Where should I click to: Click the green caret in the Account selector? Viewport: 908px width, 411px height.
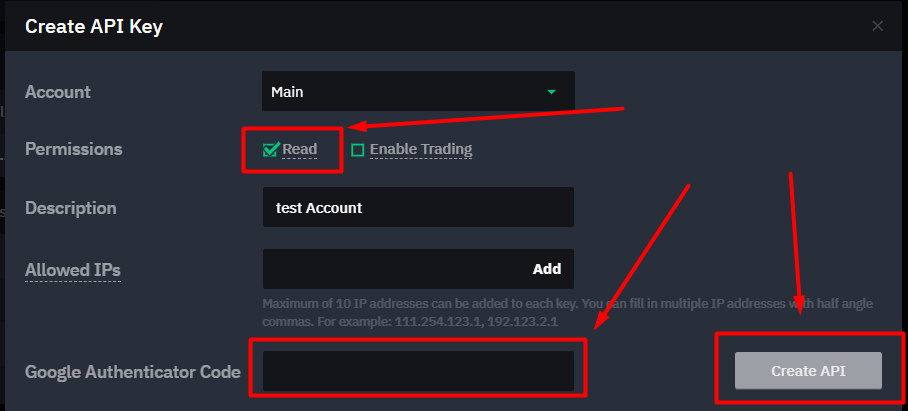551,92
